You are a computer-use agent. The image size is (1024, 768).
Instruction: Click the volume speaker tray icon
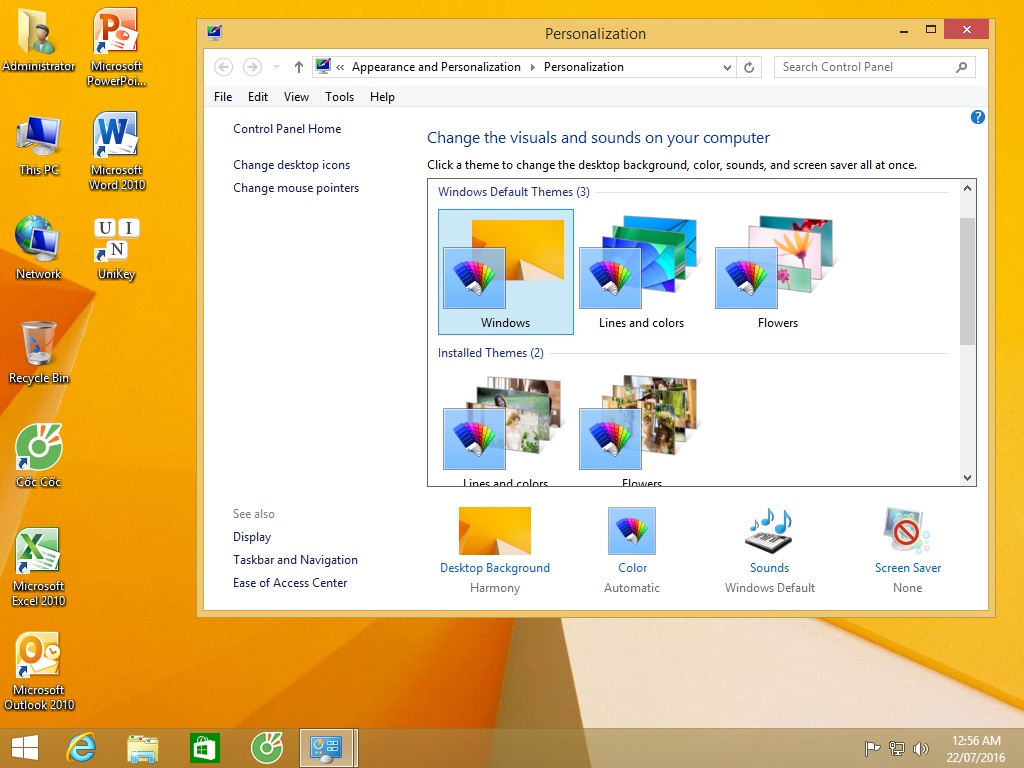coord(921,748)
